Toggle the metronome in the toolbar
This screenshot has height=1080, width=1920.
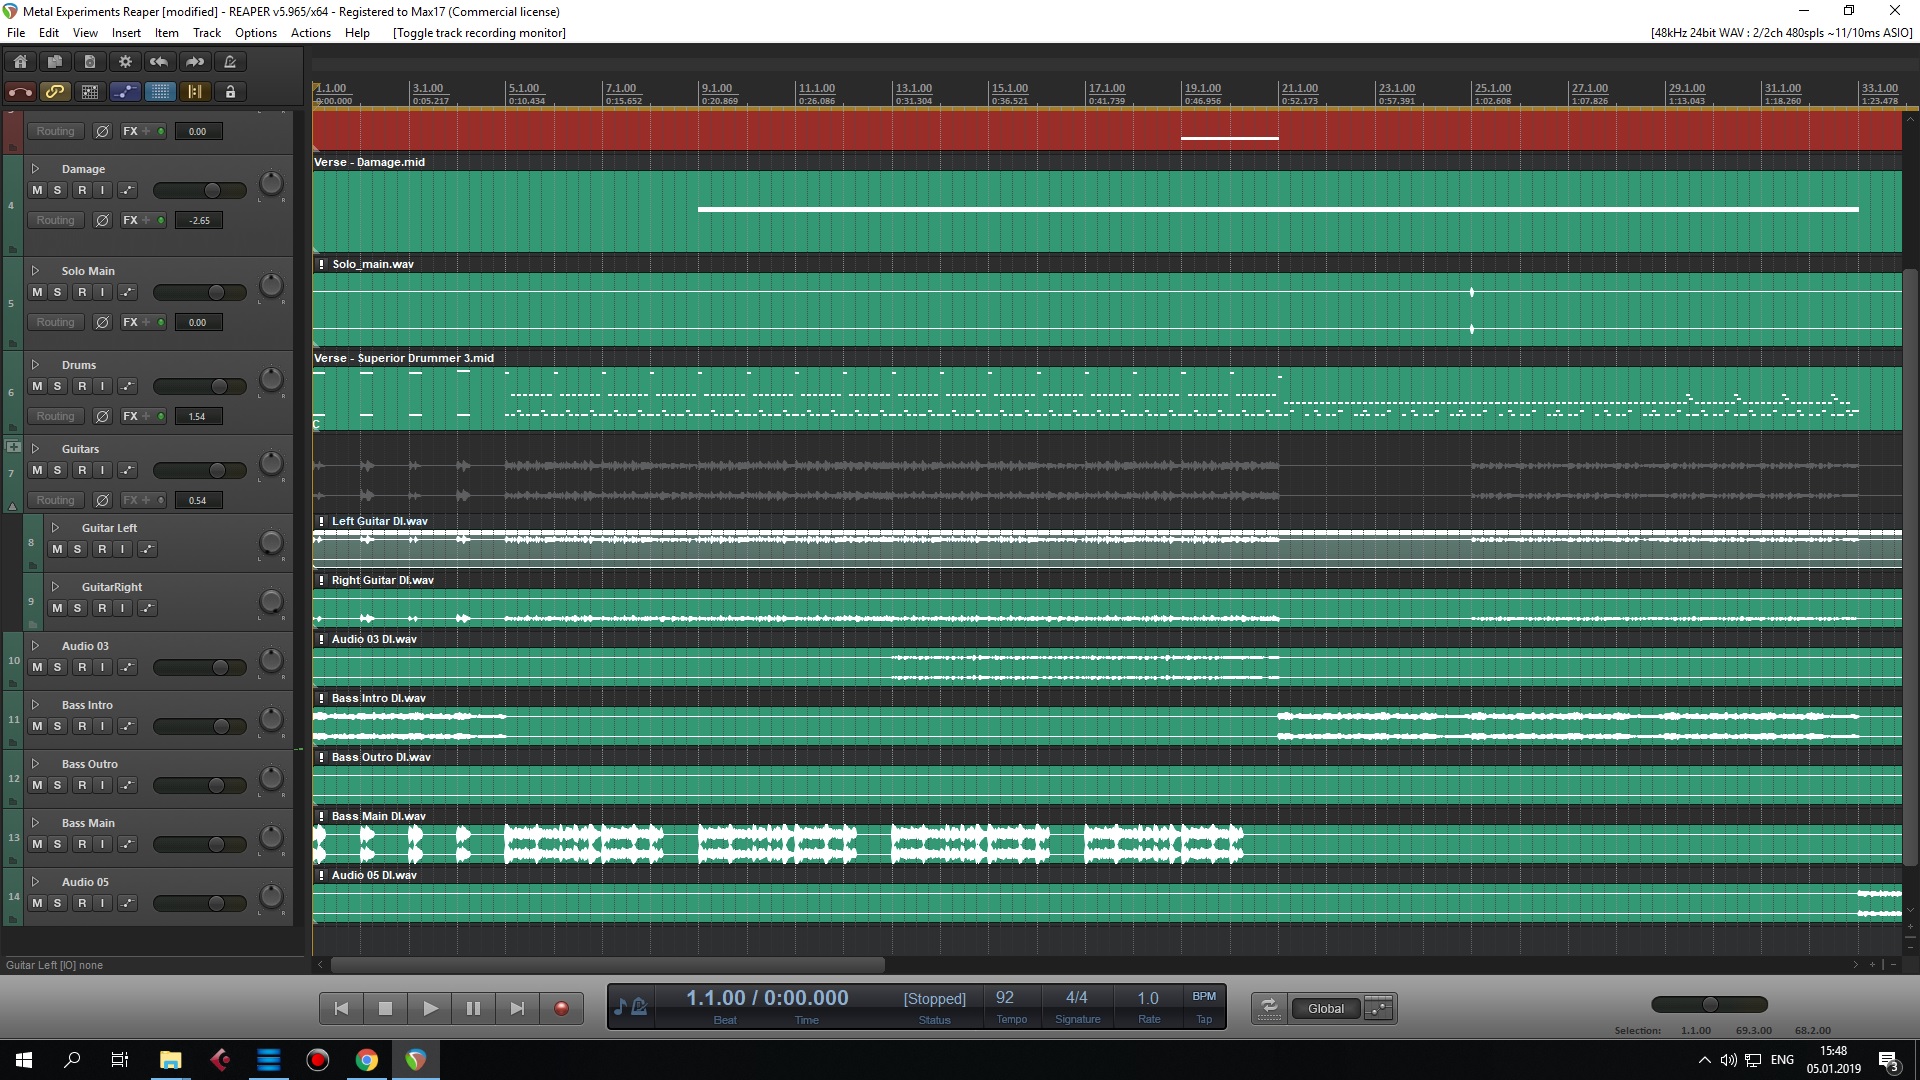pyautogui.click(x=229, y=62)
